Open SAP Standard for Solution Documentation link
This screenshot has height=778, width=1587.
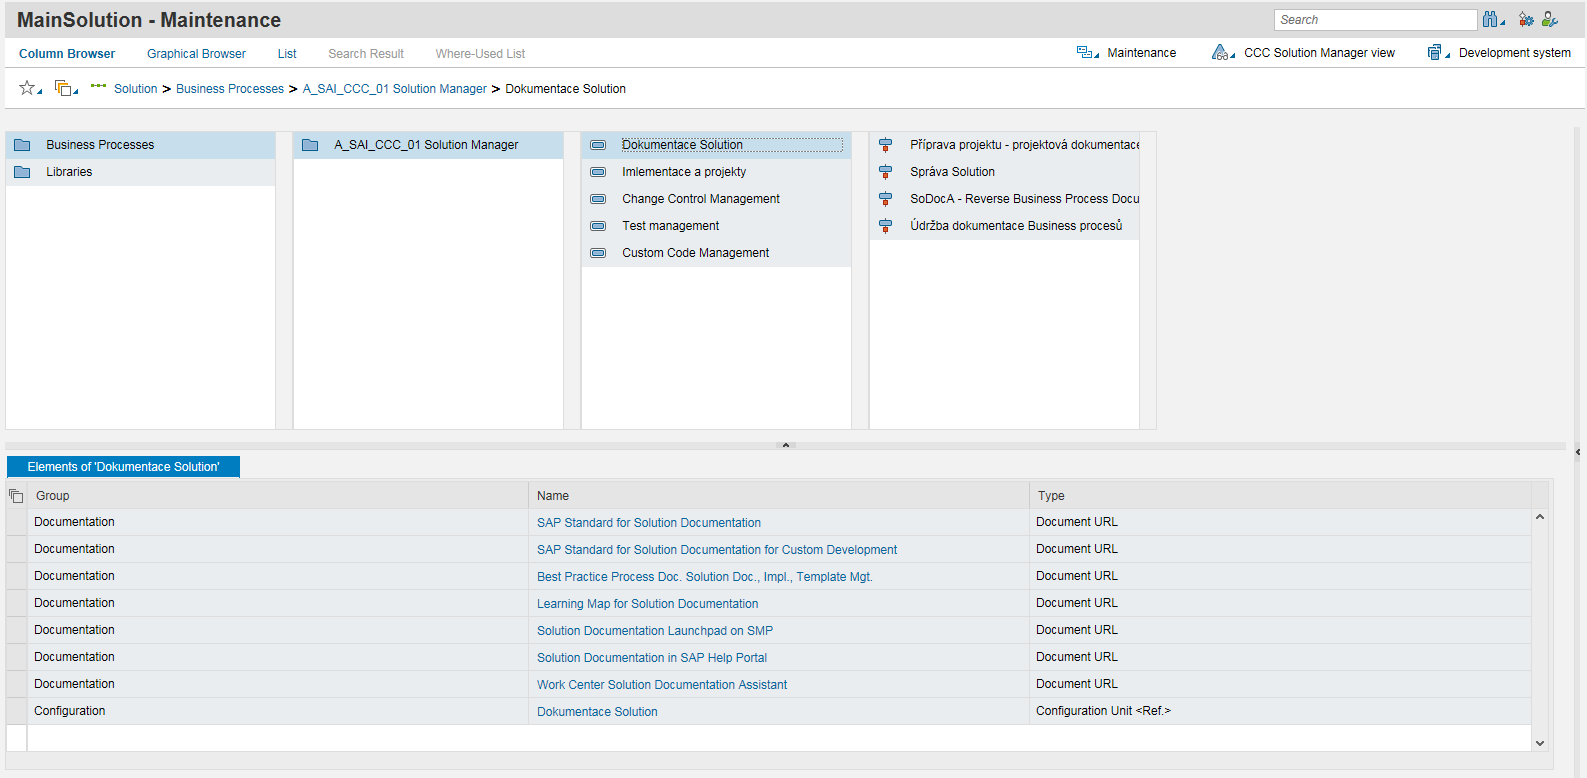[x=649, y=523]
